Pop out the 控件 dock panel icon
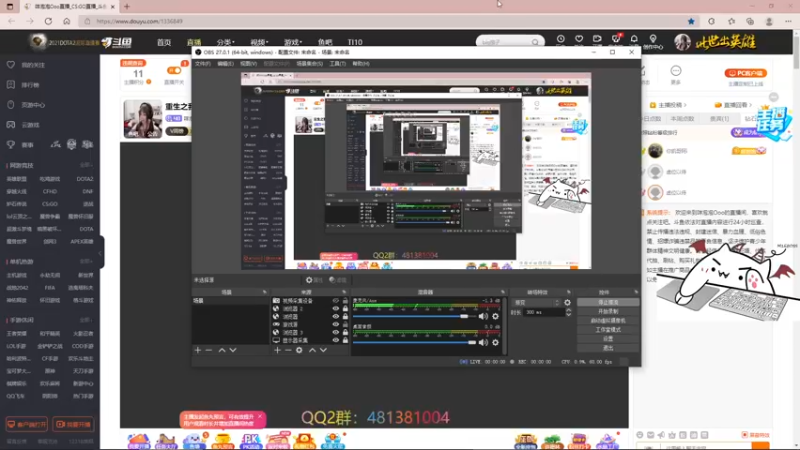The height and width of the screenshot is (450, 800). click(636, 292)
